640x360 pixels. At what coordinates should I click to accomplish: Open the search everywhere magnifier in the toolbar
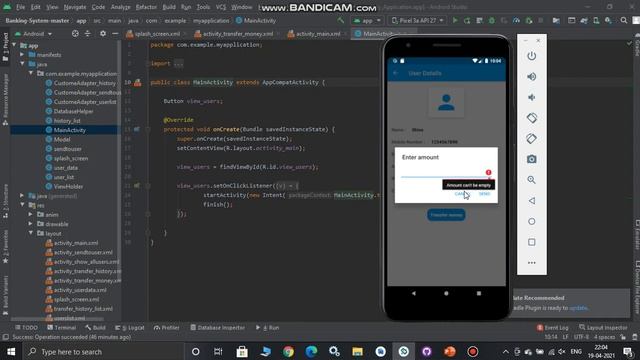(624, 20)
